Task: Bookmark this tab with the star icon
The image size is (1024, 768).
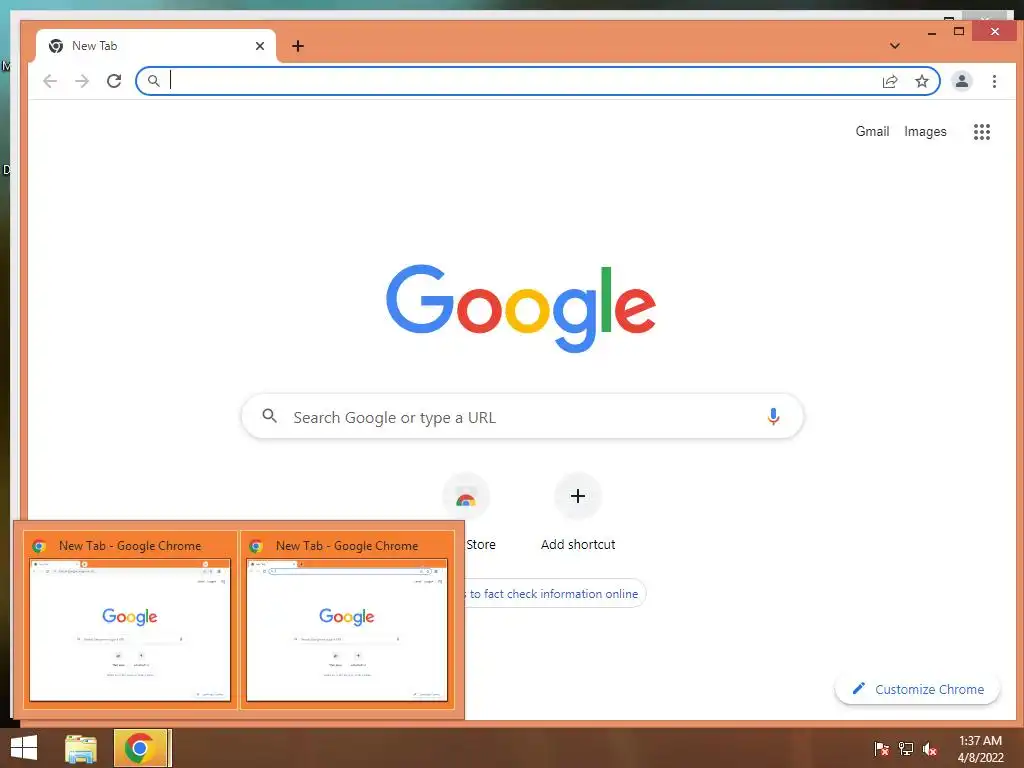Action: click(921, 81)
